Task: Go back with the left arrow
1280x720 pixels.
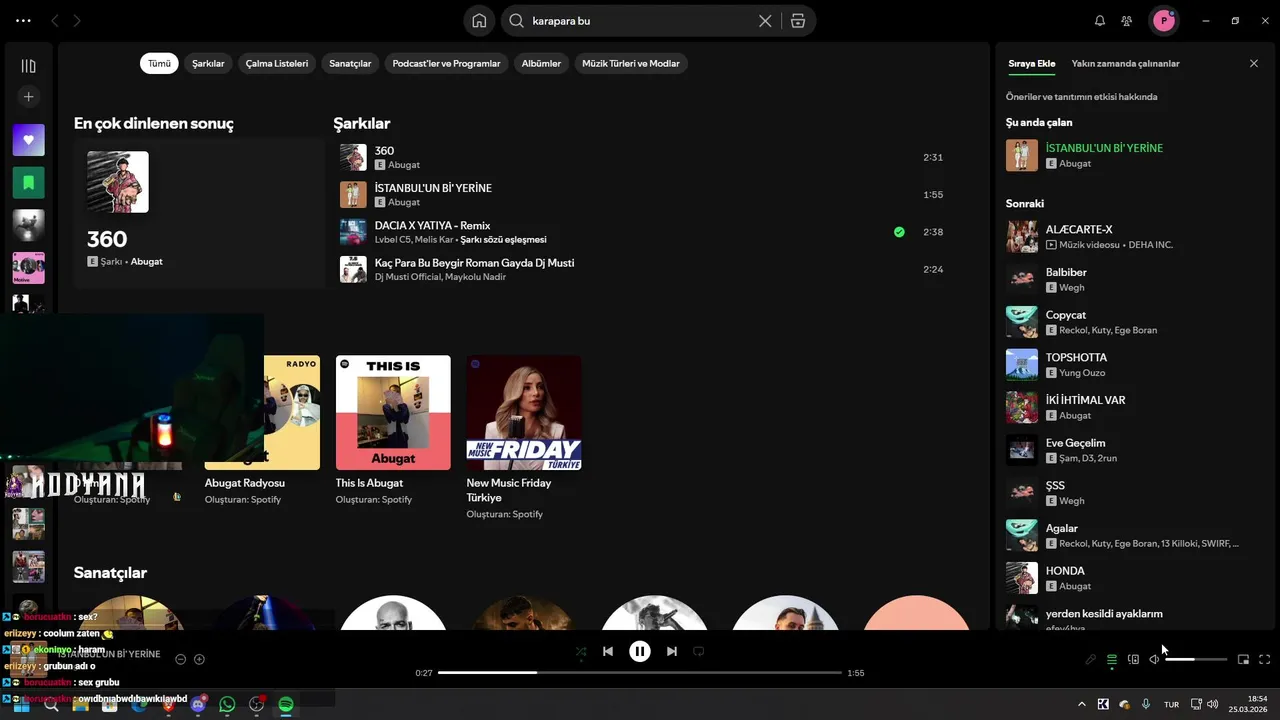Action: click(x=55, y=20)
